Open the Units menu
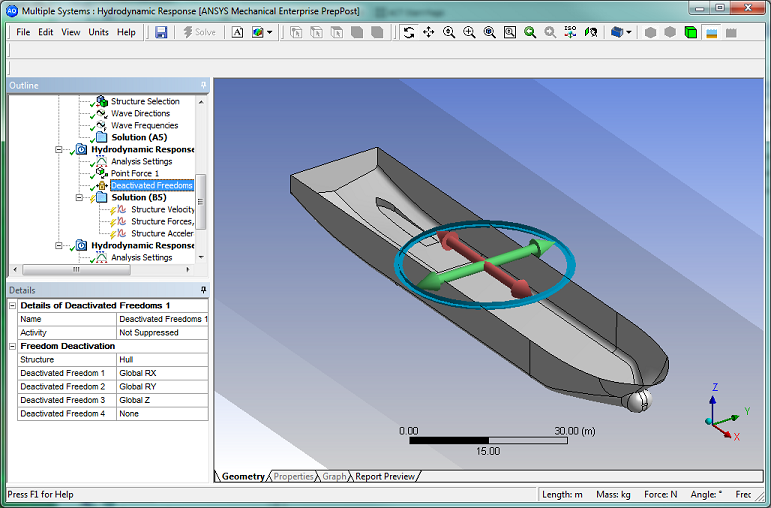The image size is (771, 508). [x=99, y=32]
